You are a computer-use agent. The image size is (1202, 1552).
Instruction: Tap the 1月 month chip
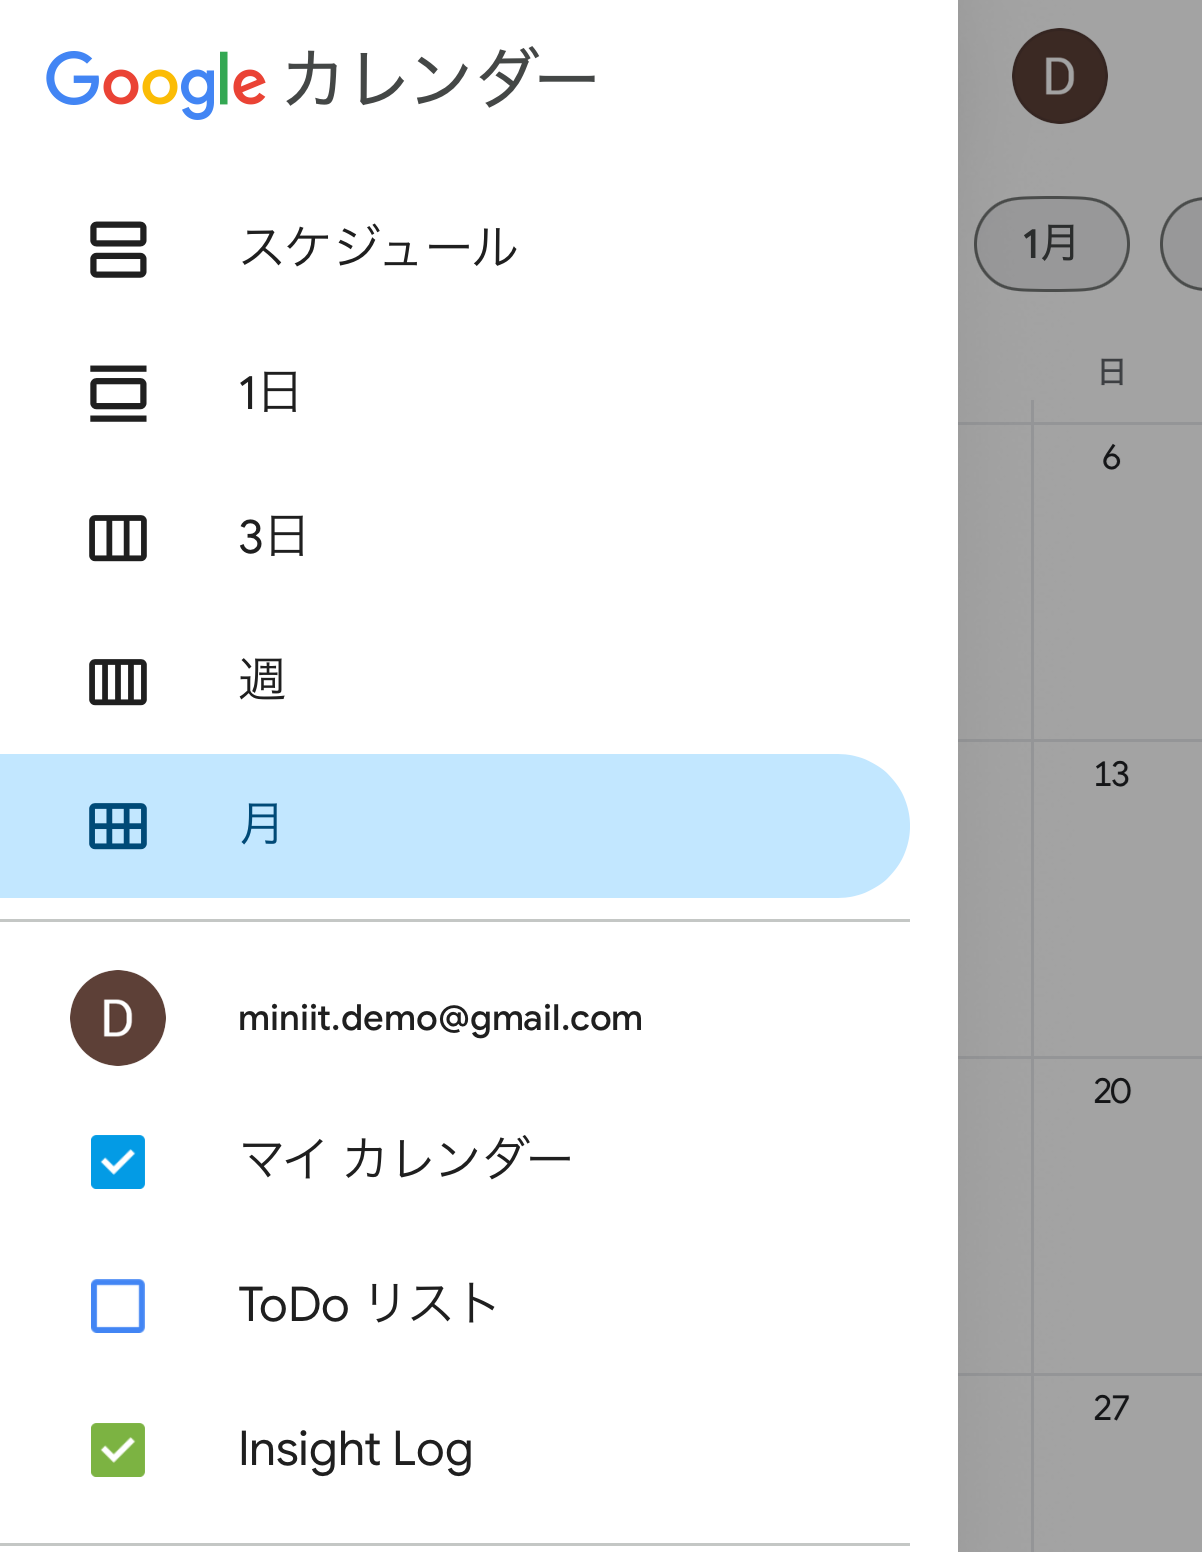[x=1052, y=244]
